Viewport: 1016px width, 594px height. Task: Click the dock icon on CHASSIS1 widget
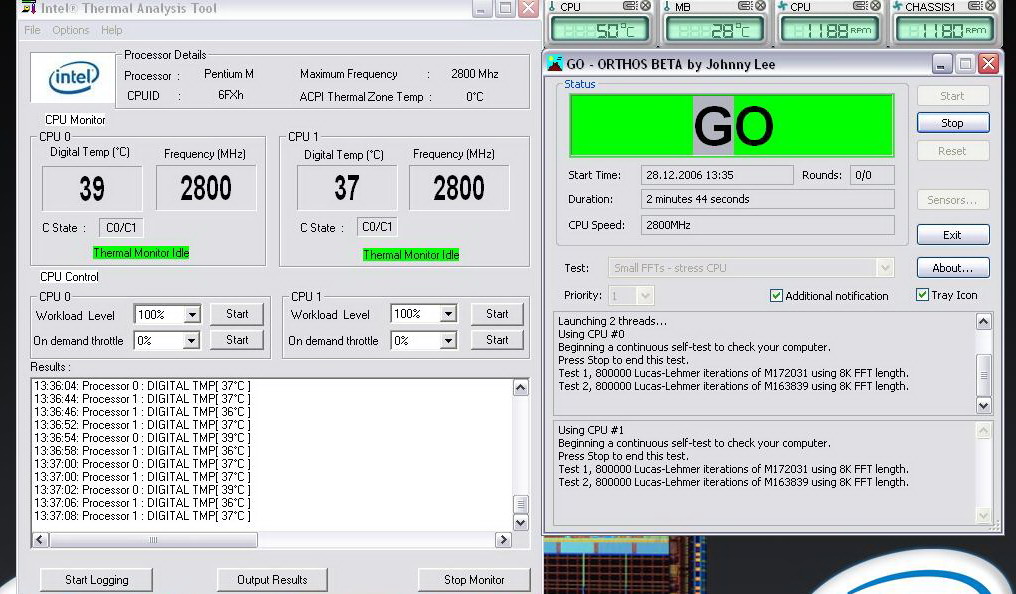[x=975, y=6]
